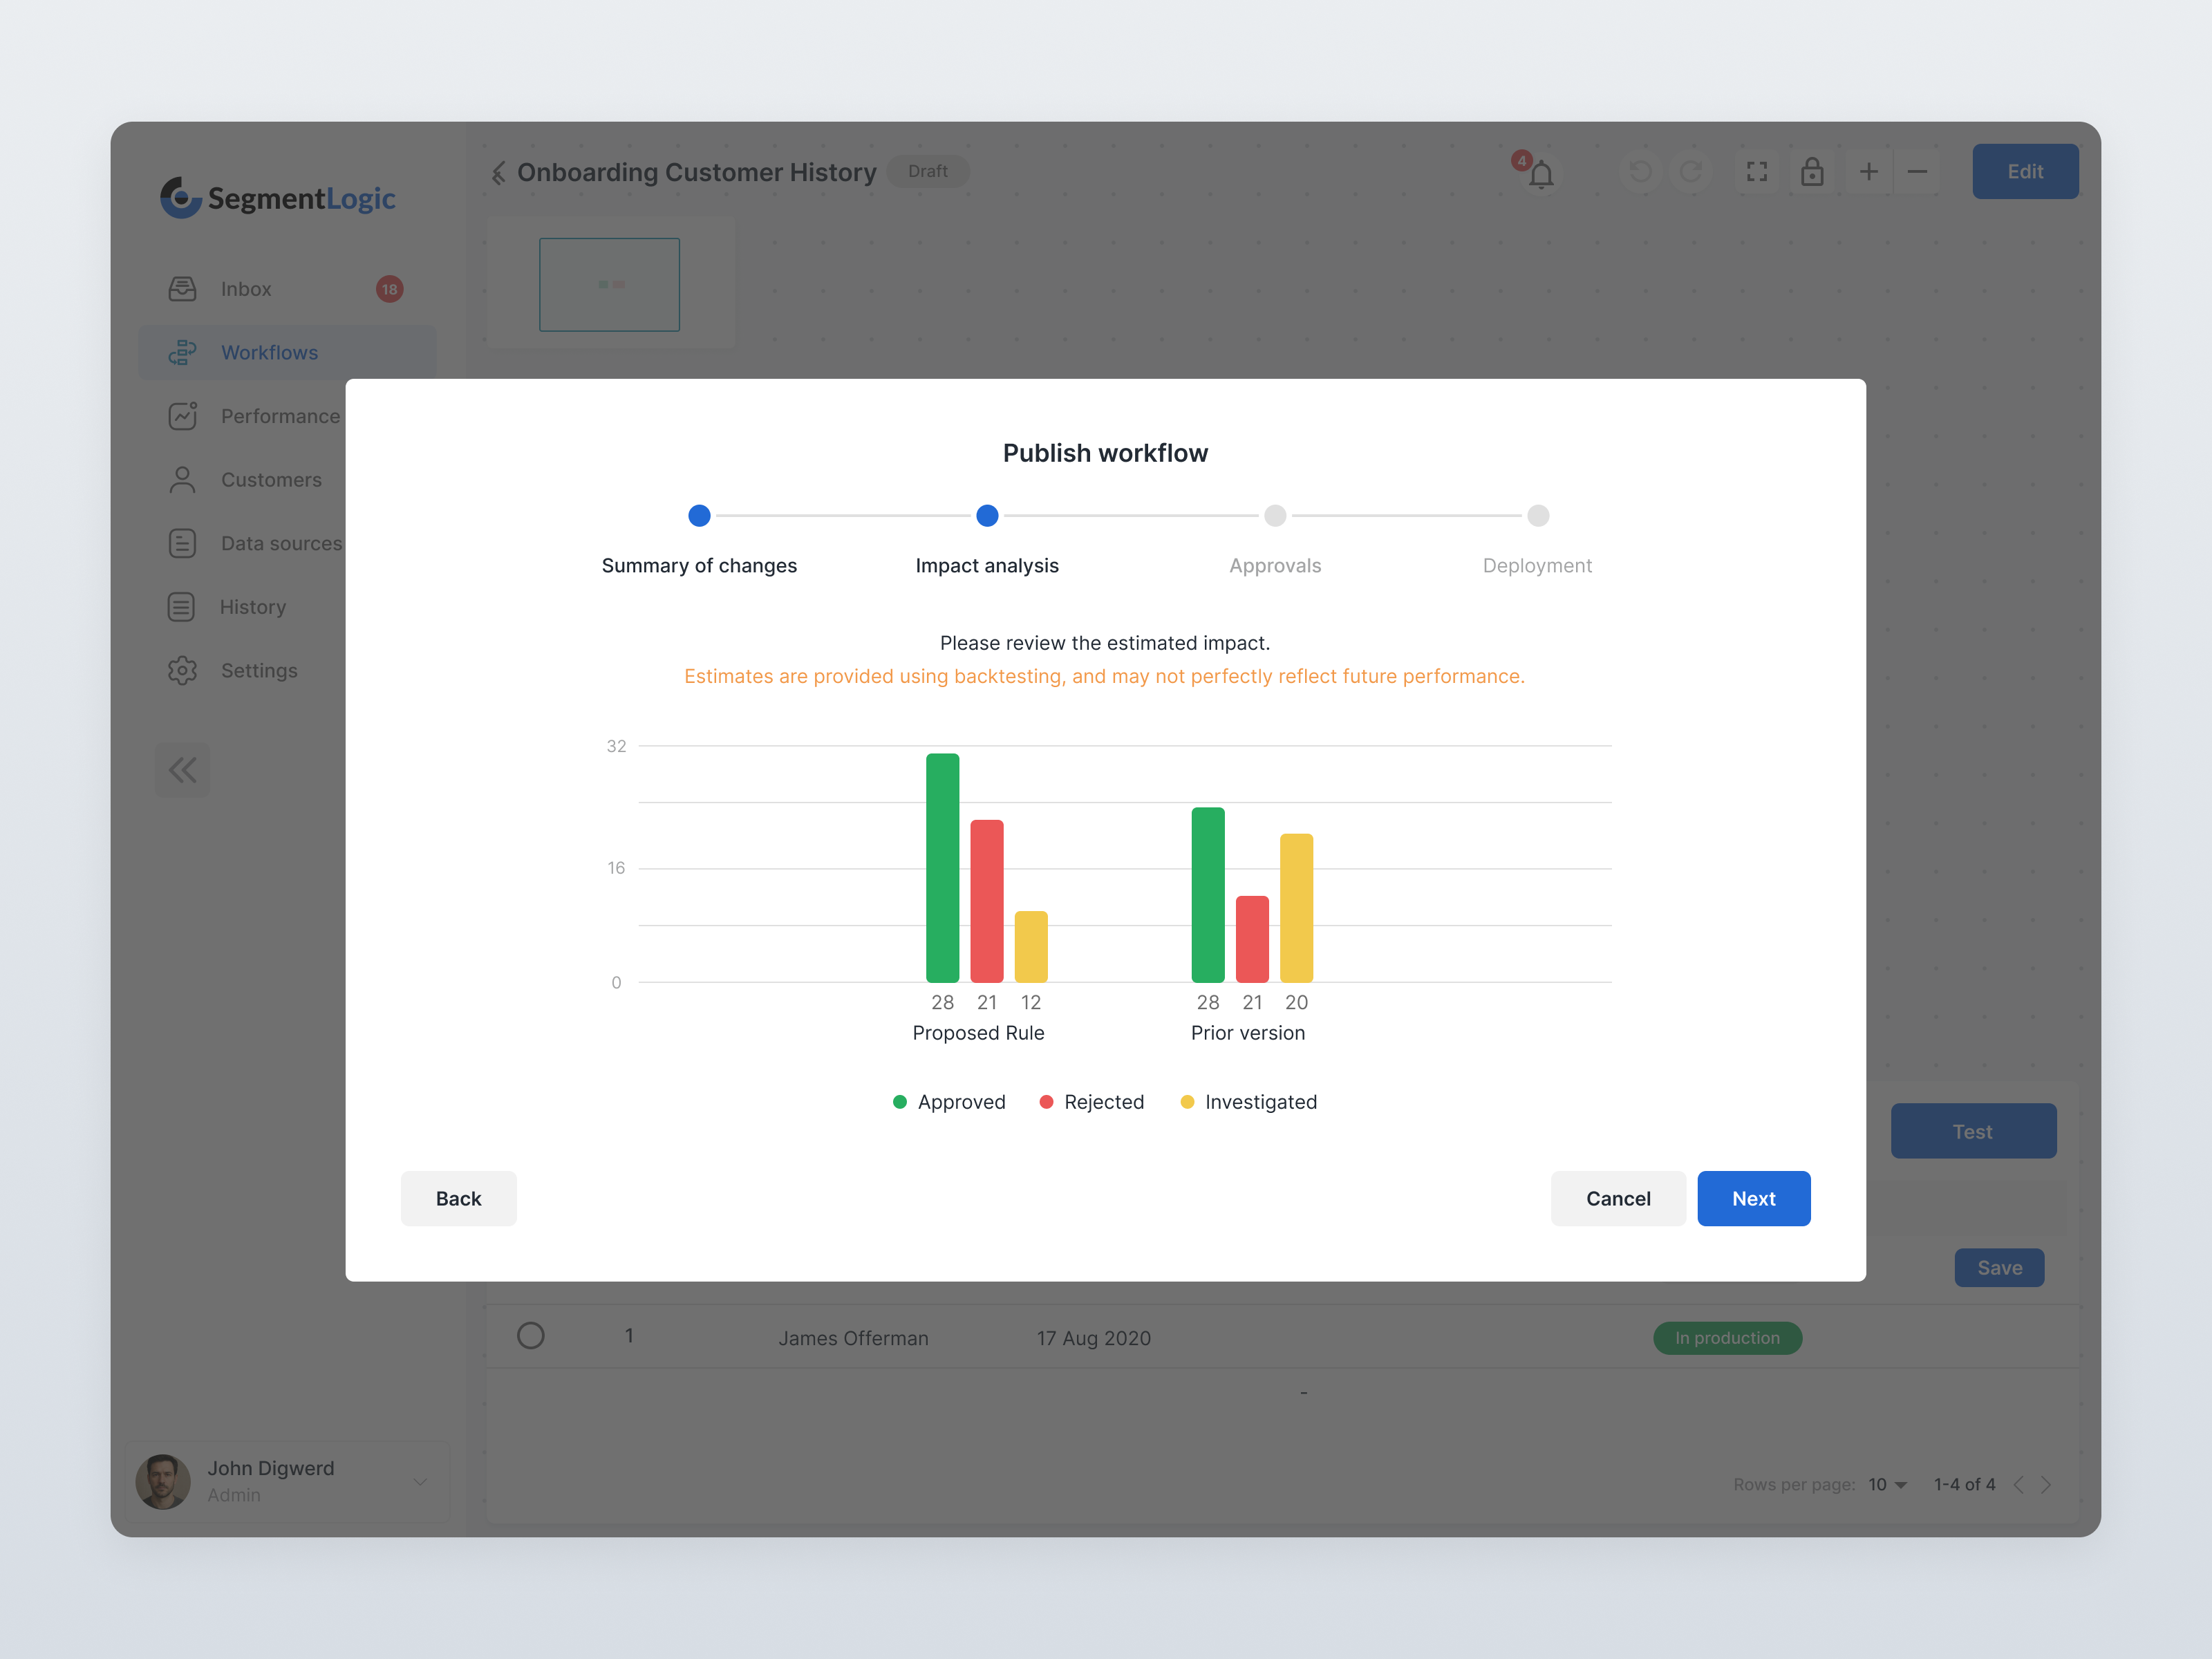
Task: Click the SegmentLogic logo
Action: (x=278, y=198)
